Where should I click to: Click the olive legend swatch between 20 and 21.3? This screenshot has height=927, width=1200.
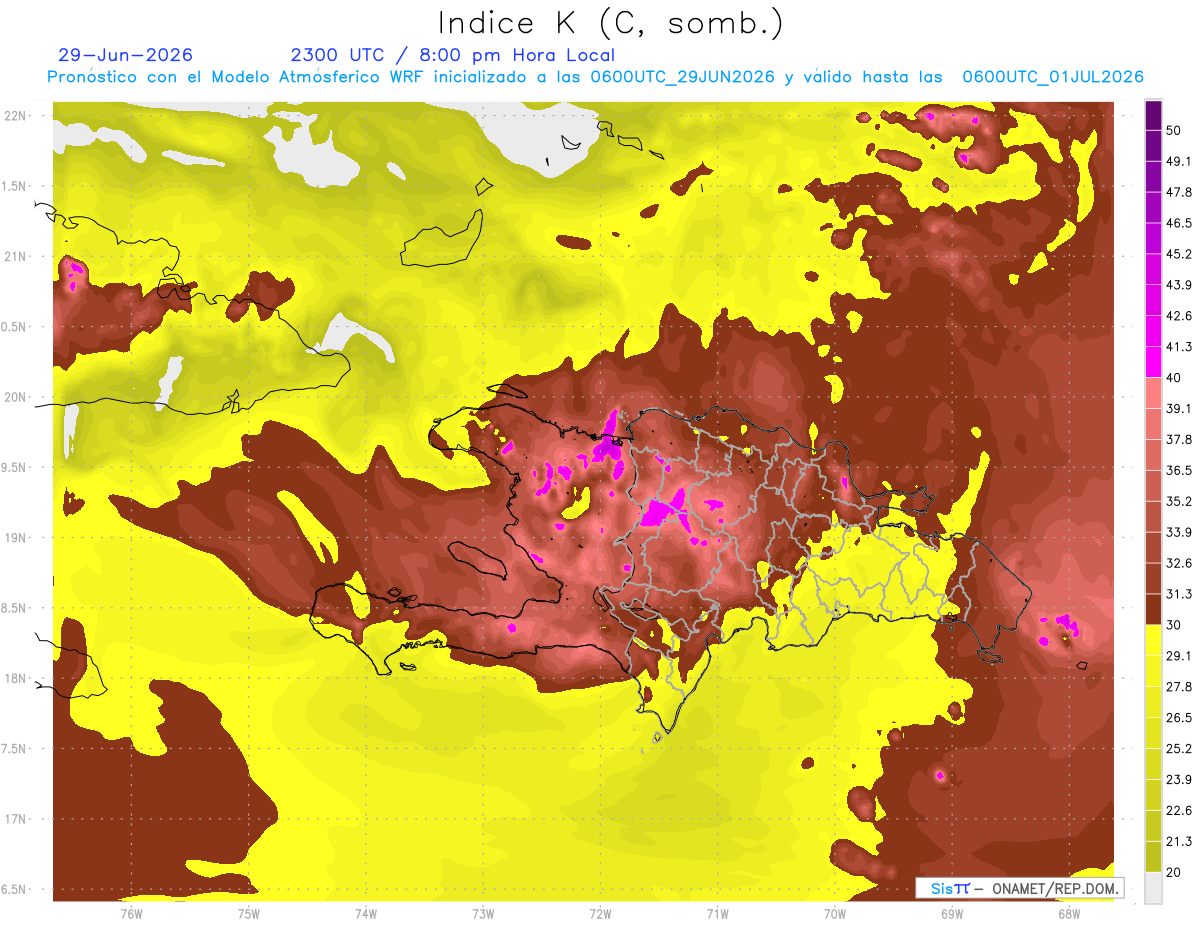[x=1153, y=856]
